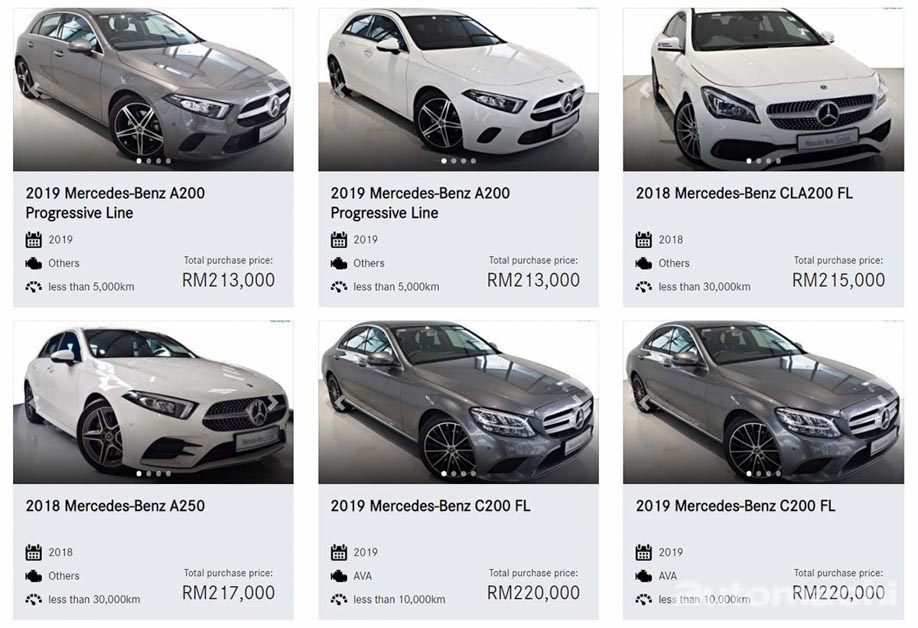The image size is (918, 628).
Task: Click the mileage gauge icon beside less than 30,000km on CLA200
Action: (644, 287)
